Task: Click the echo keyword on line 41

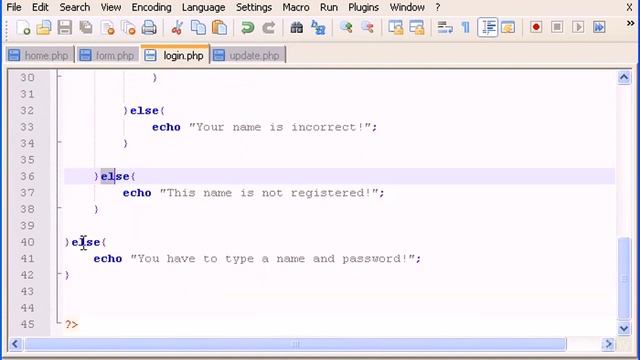Action: pyautogui.click(x=108, y=258)
